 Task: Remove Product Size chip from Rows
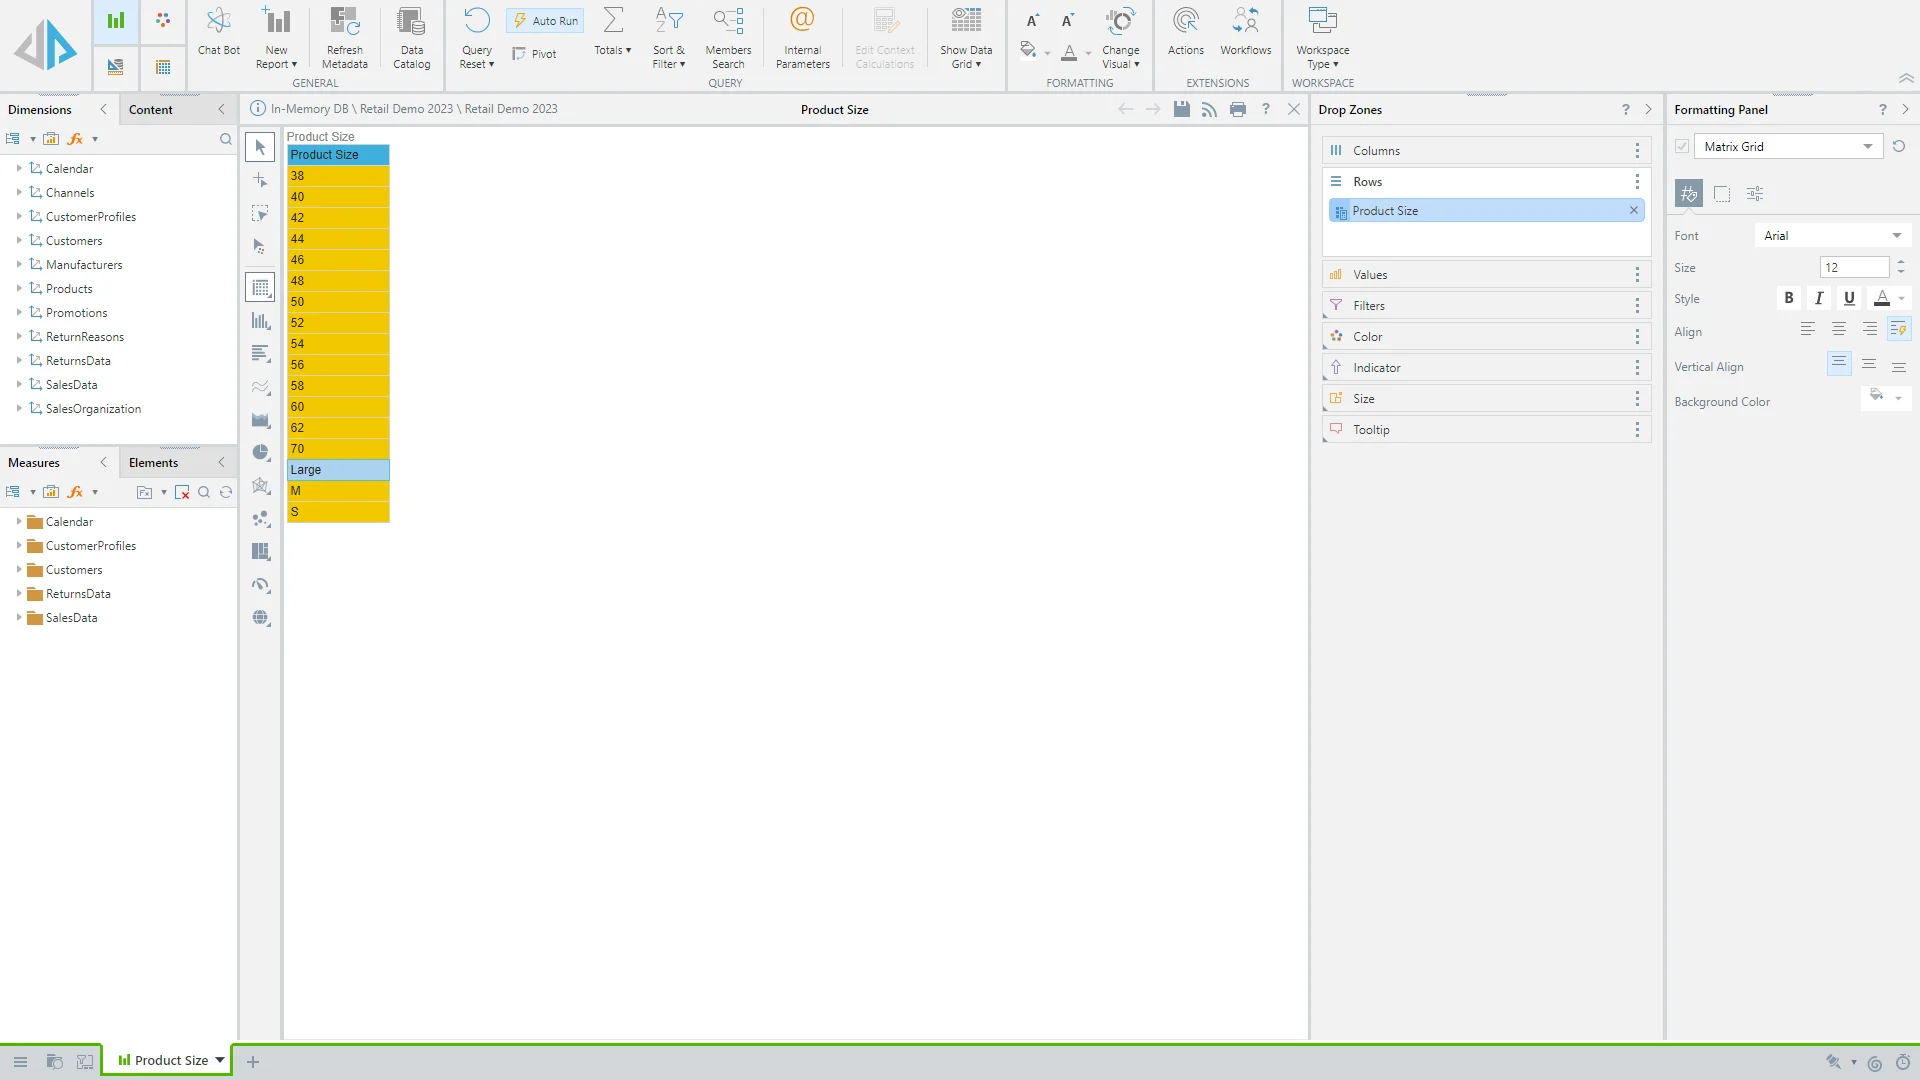pos(1633,211)
